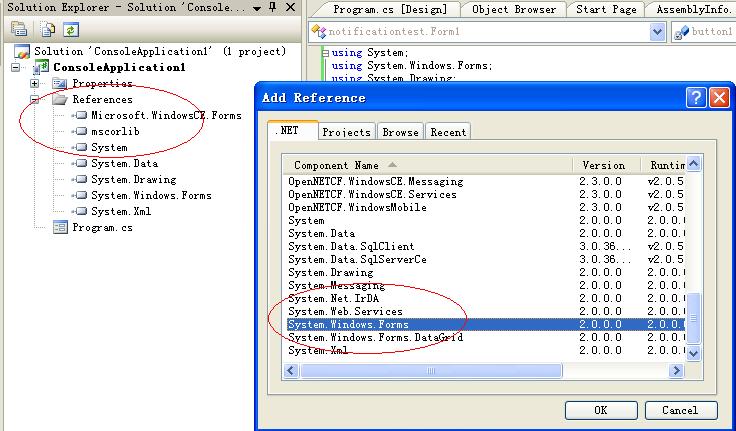Select the .NET tab in Add Reference
The image size is (736, 431).
pos(292,130)
